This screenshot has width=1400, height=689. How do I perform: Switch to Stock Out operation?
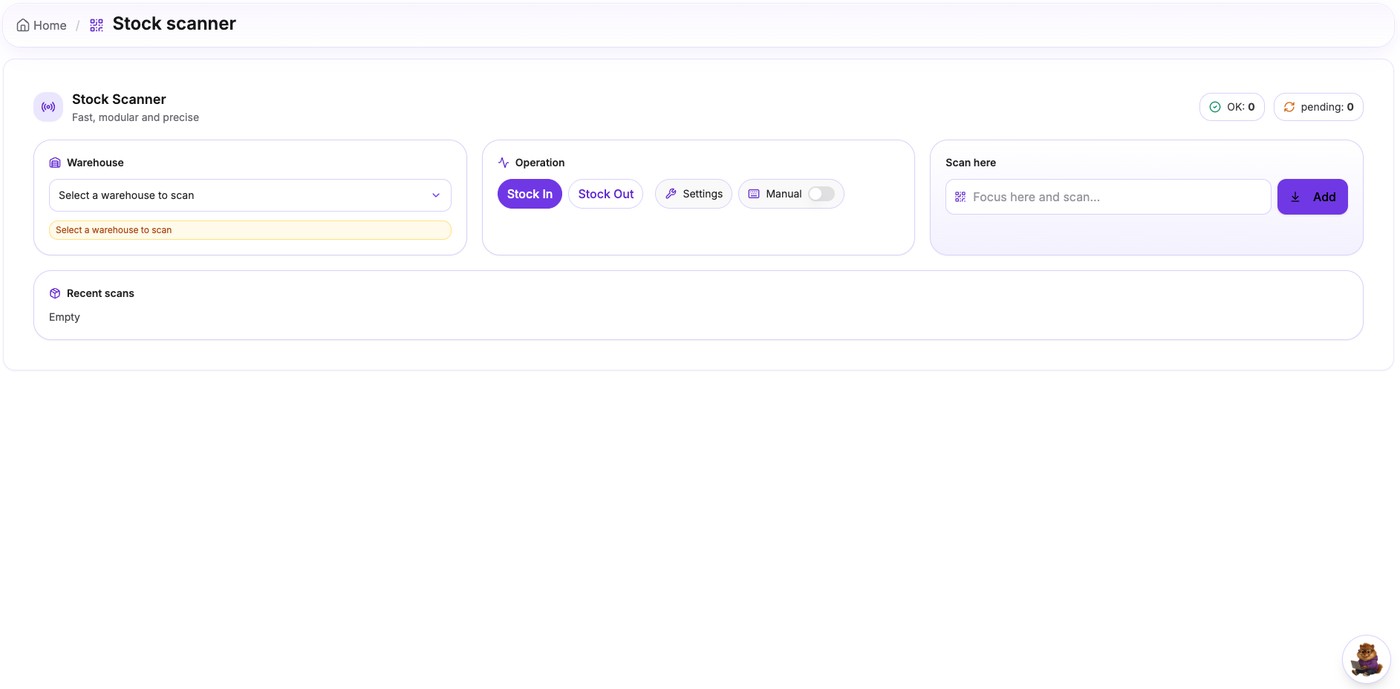click(x=605, y=194)
